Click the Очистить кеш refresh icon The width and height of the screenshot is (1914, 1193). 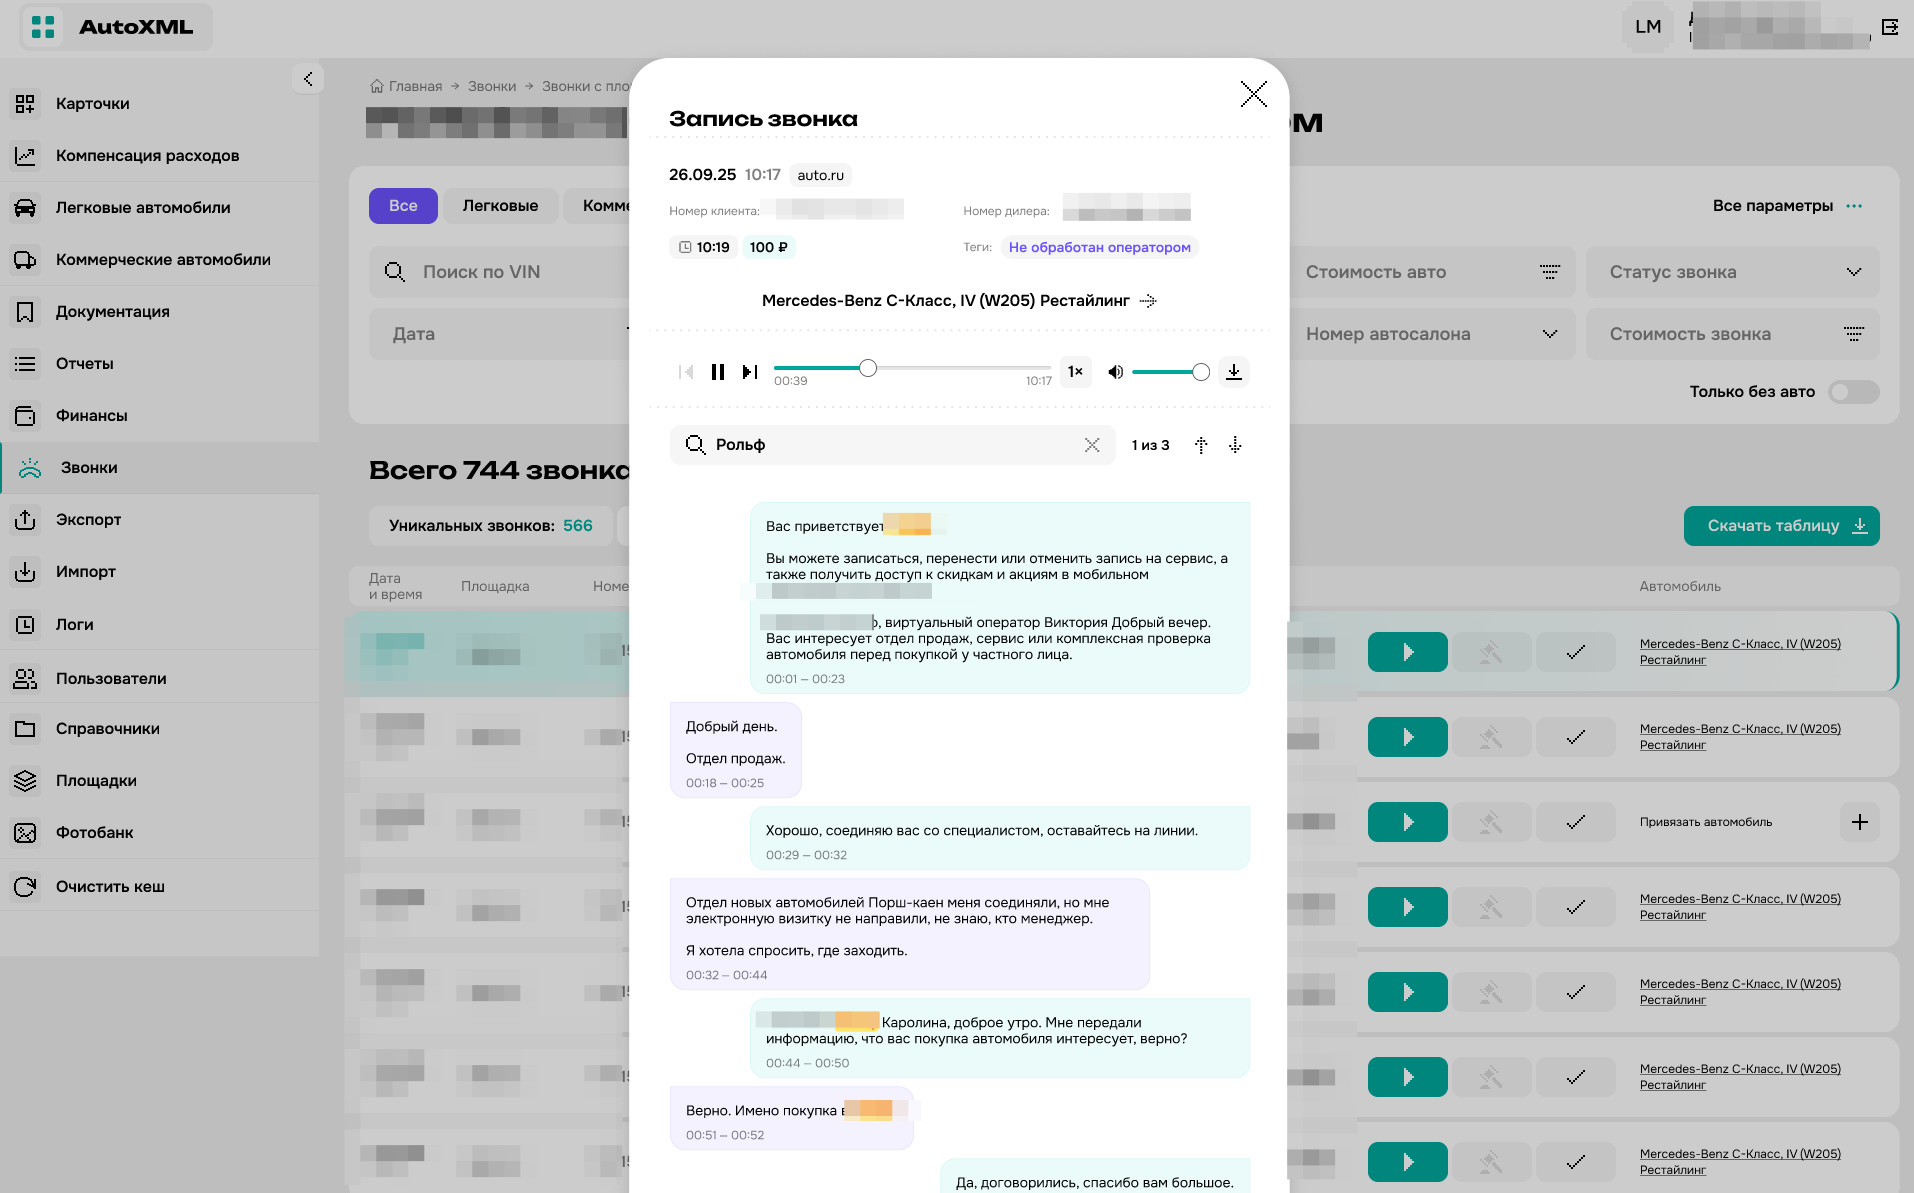tap(25, 887)
